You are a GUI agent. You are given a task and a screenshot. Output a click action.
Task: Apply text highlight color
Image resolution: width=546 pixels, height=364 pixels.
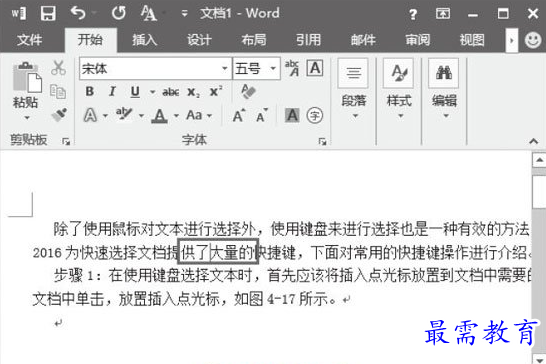tap(124, 115)
